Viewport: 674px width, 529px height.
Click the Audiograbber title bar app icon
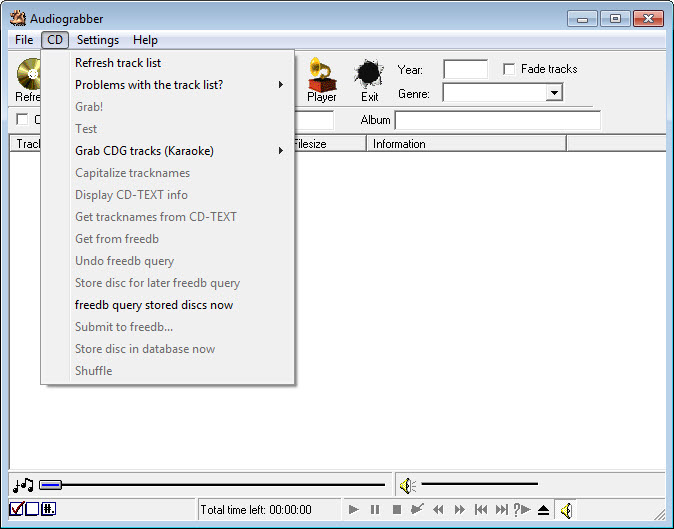pyautogui.click(x=18, y=18)
